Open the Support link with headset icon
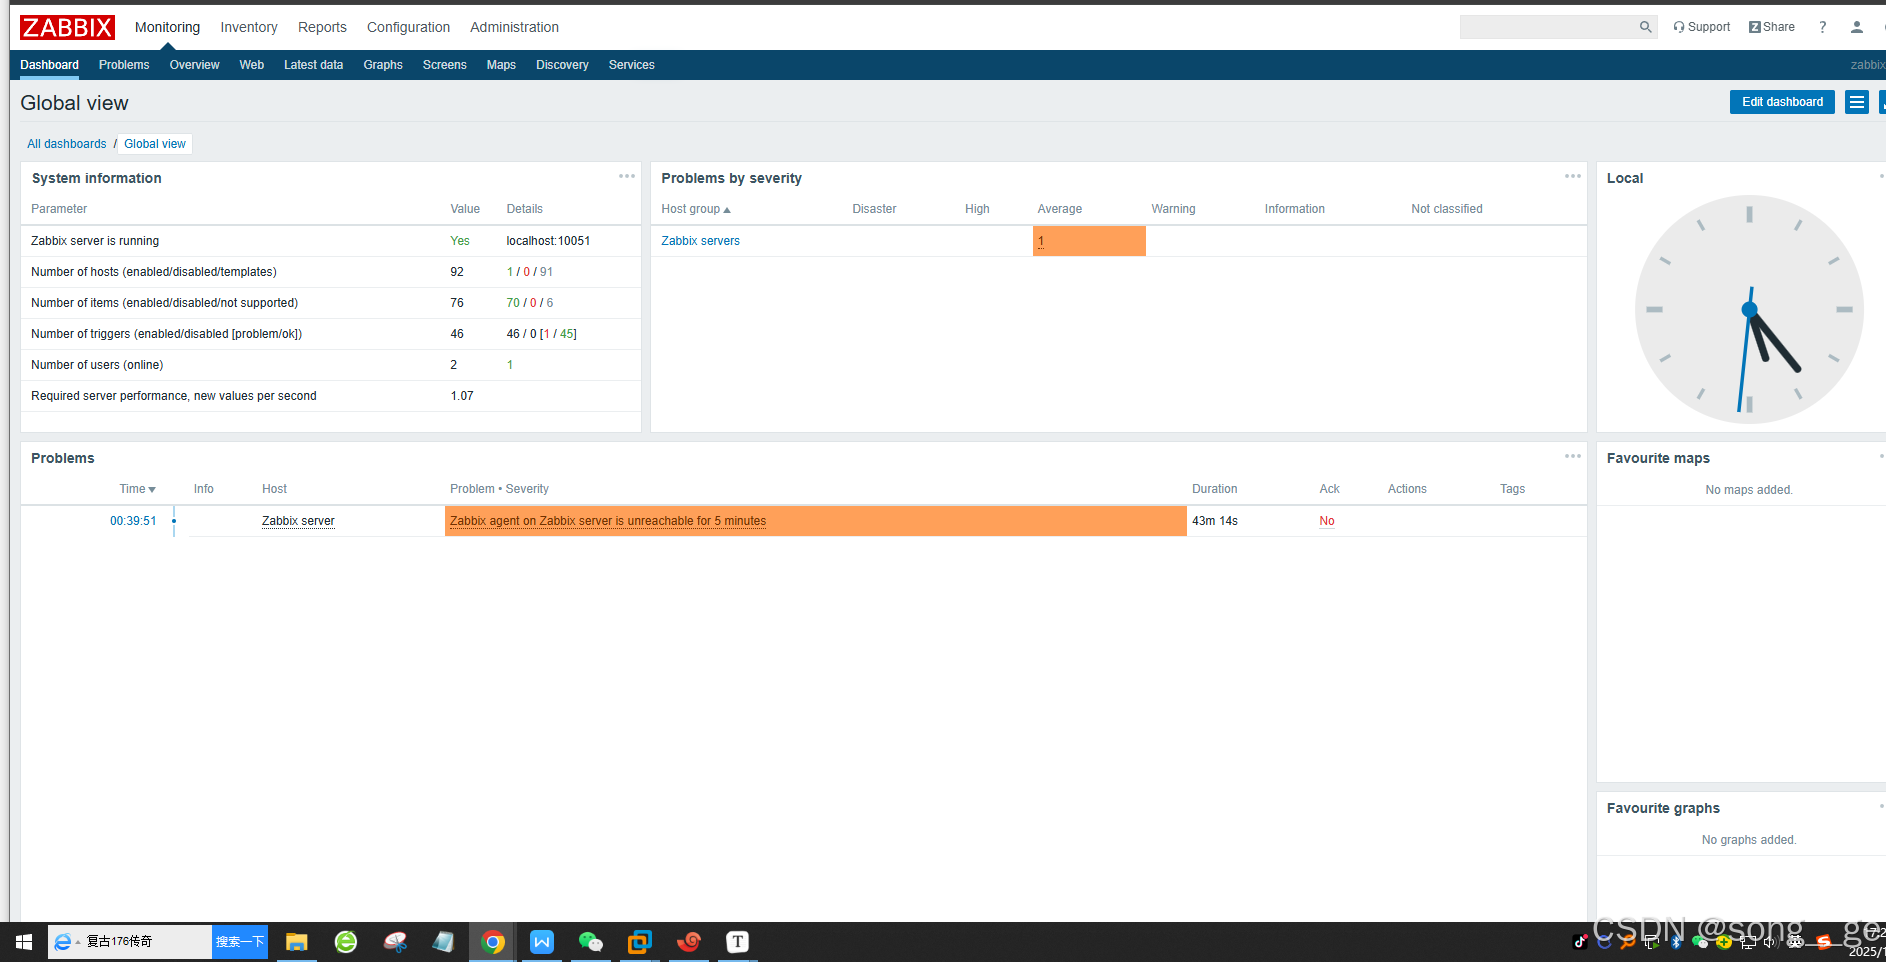The image size is (1886, 962). (x=1701, y=27)
